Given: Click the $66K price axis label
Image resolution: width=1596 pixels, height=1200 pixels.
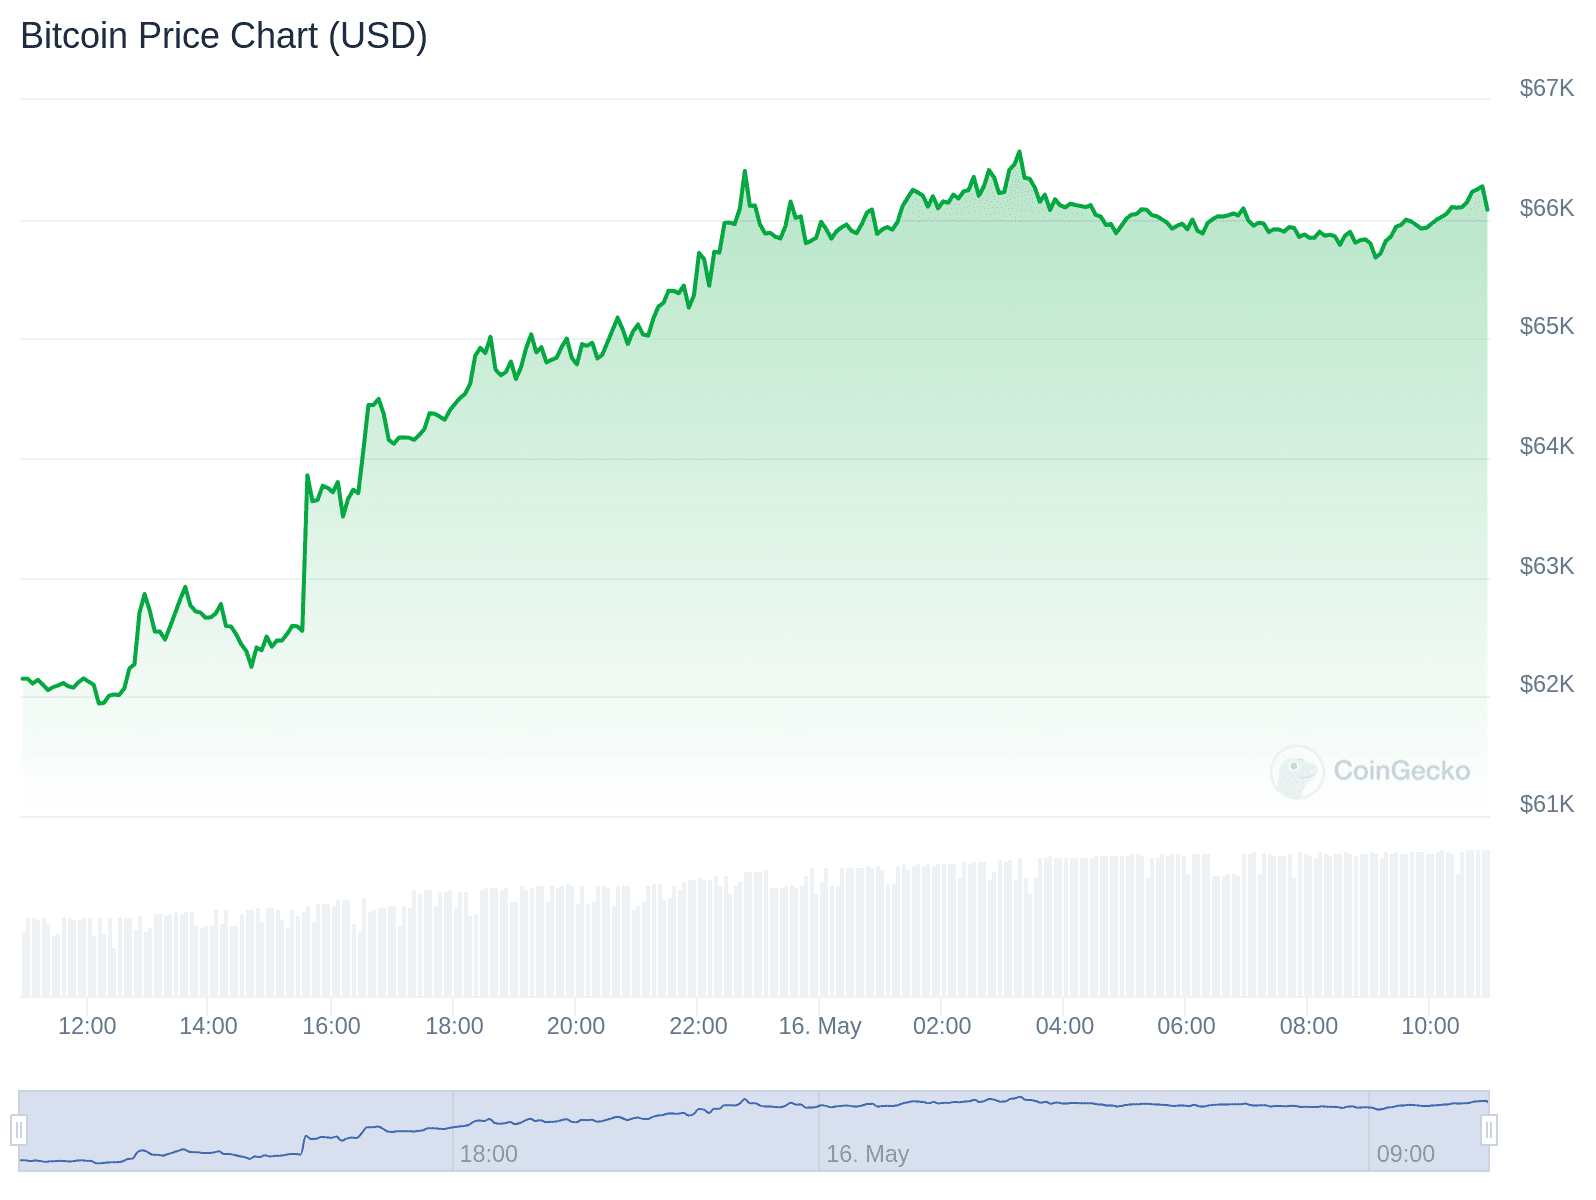Looking at the screenshot, I should [x=1546, y=208].
